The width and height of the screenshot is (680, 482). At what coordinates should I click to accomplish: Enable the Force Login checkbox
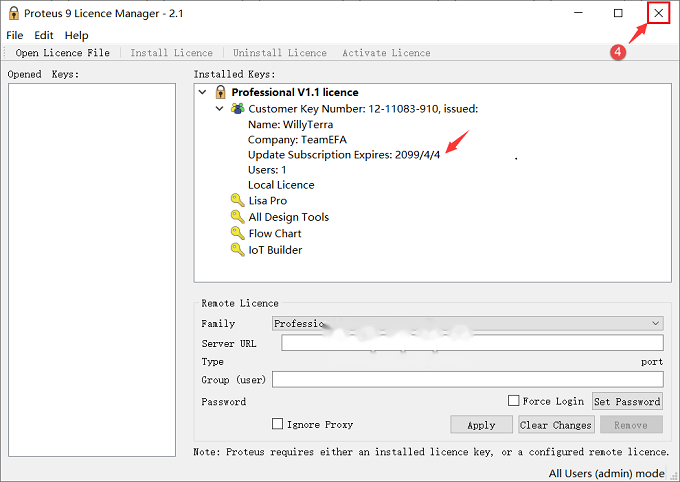click(x=513, y=400)
